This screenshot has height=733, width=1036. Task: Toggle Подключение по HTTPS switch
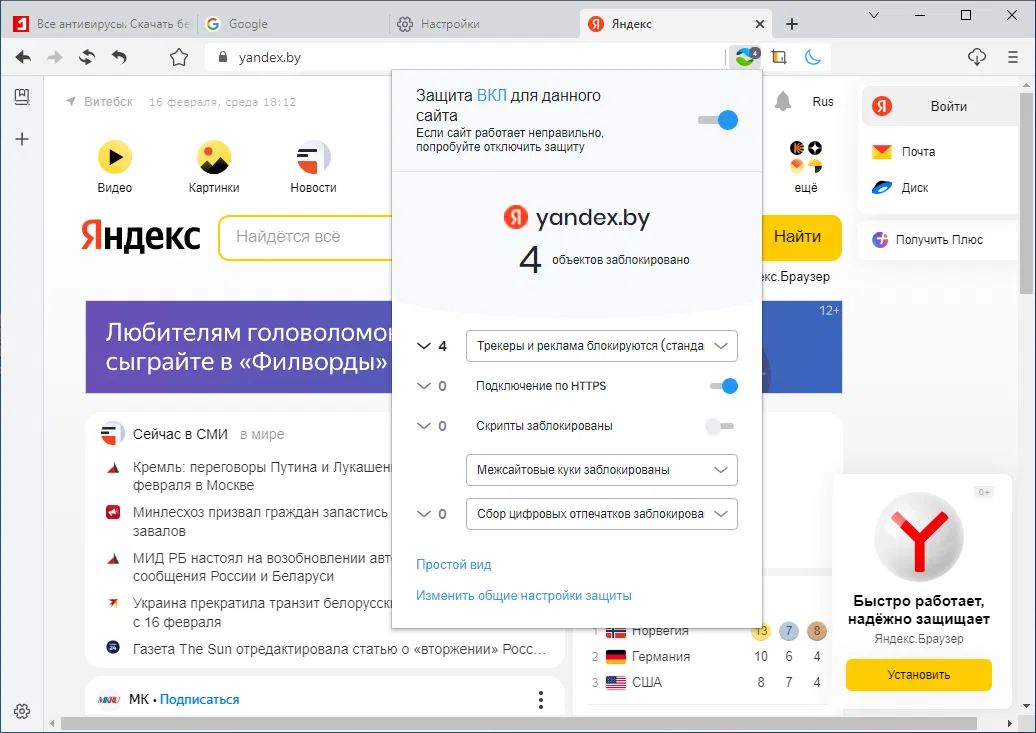(x=723, y=386)
